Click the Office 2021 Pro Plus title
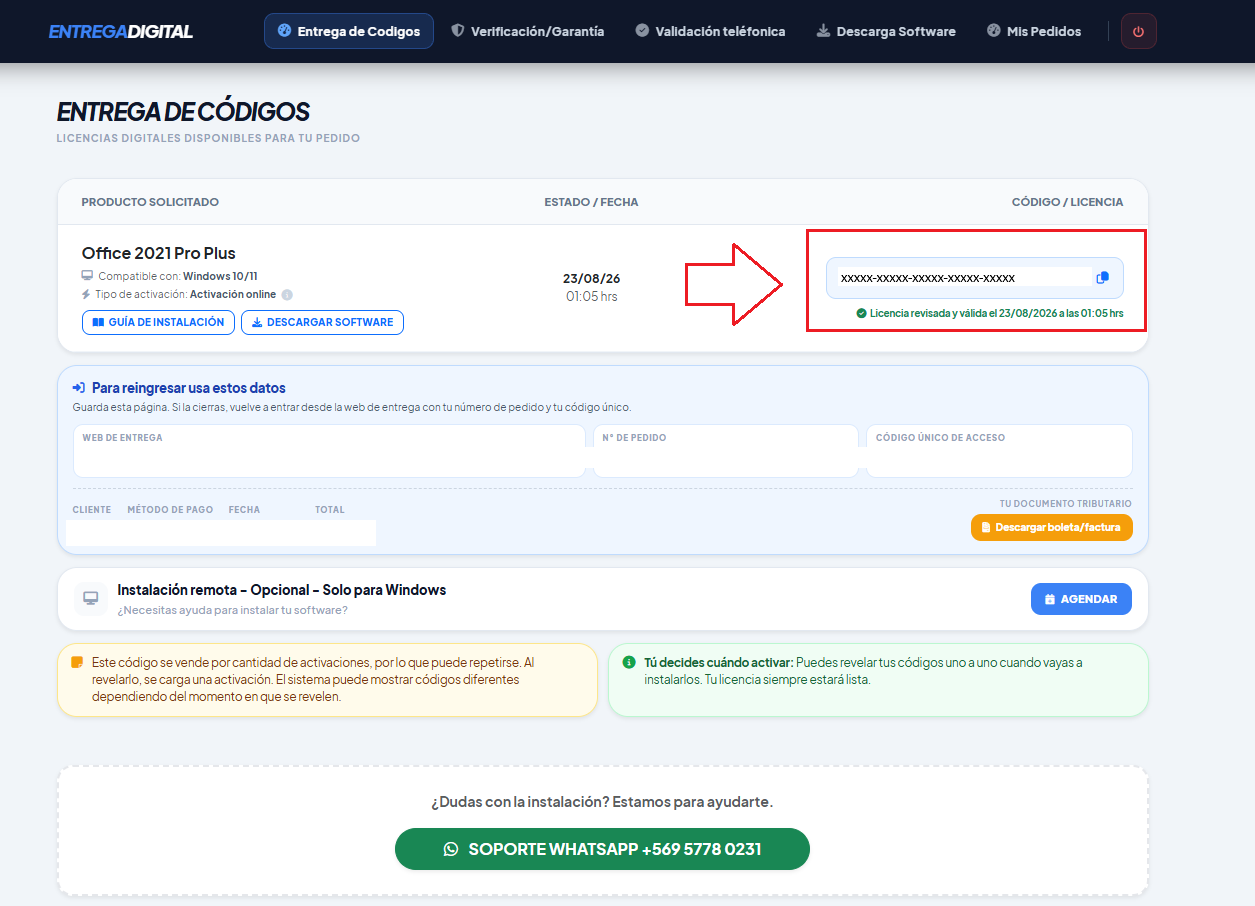 pos(159,253)
